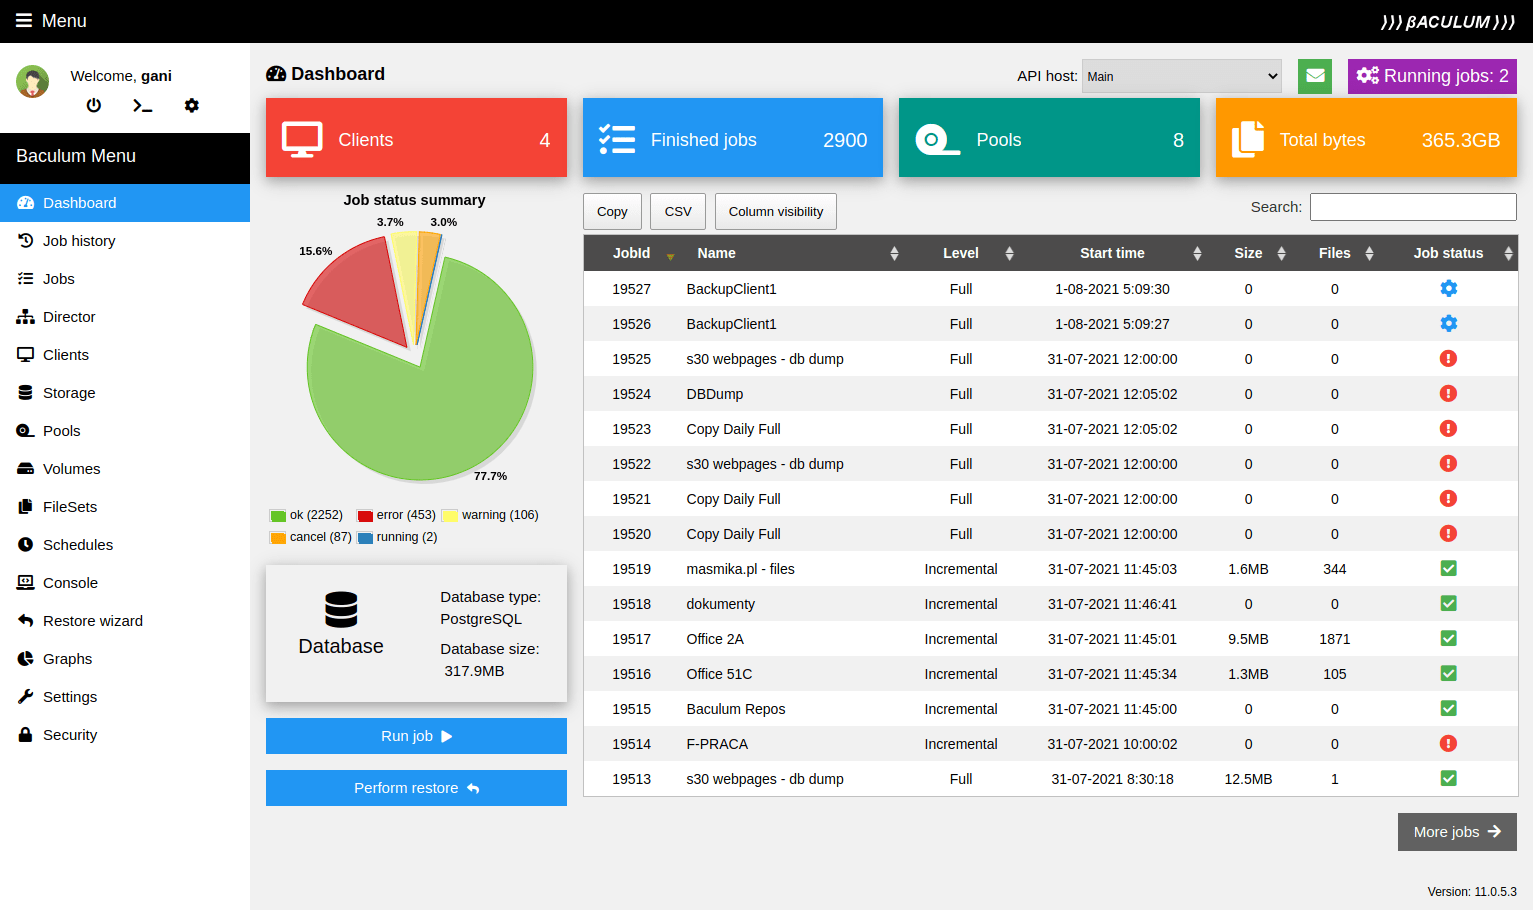The image size is (1533, 910).
Task: Click the FileSets copy icon
Action: (26, 507)
